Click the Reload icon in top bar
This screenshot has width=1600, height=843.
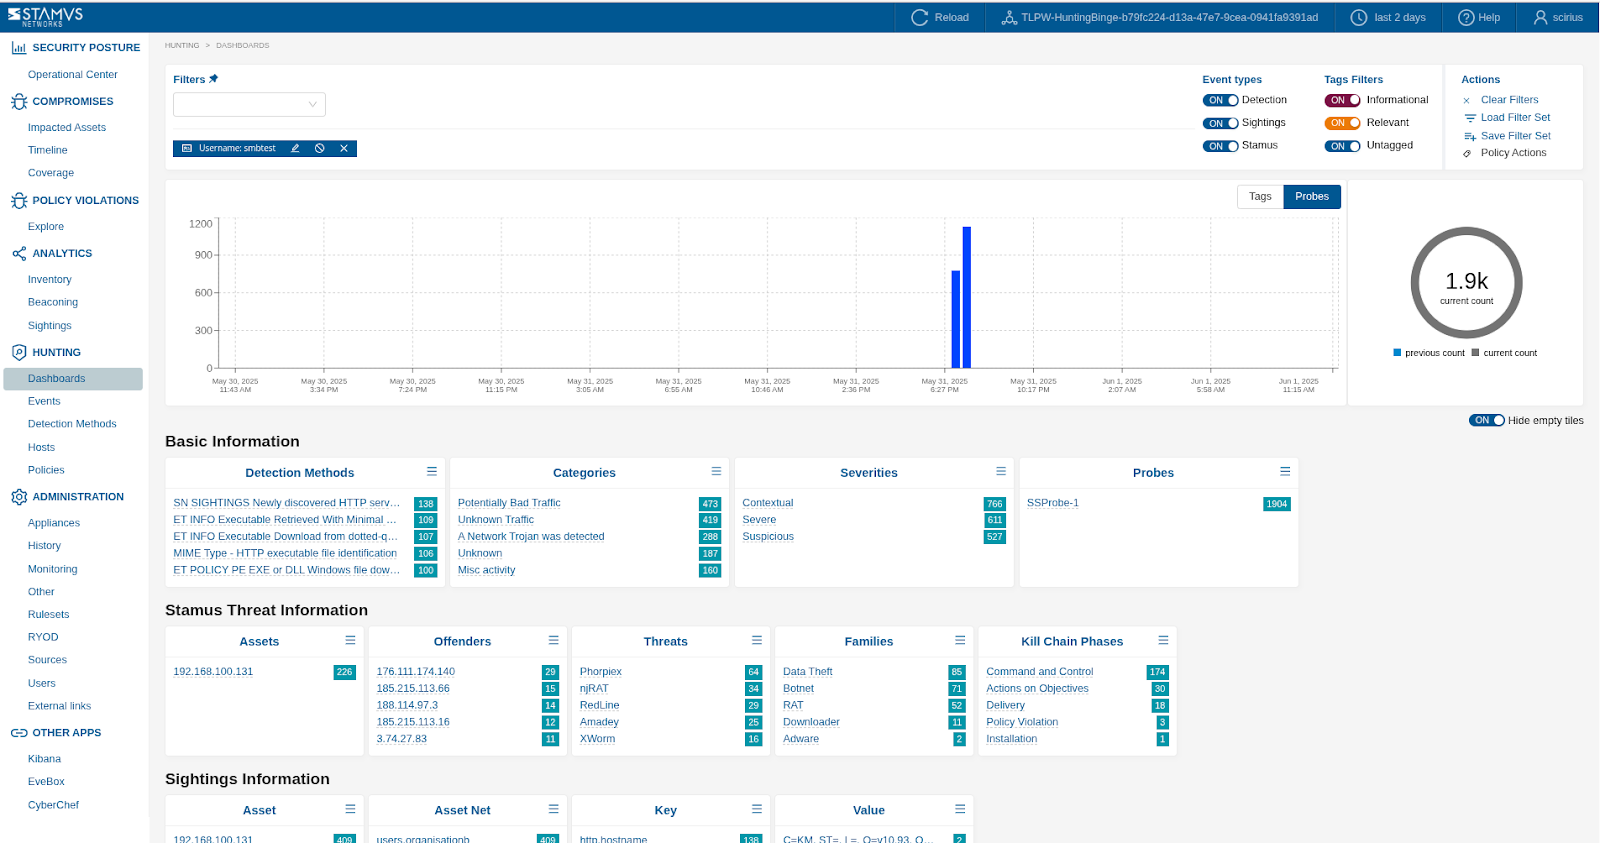point(919,17)
